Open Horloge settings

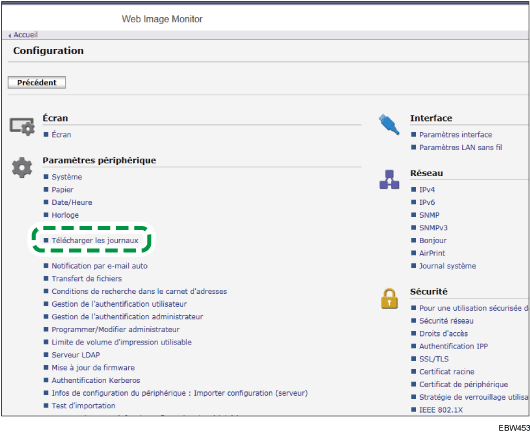point(65,215)
